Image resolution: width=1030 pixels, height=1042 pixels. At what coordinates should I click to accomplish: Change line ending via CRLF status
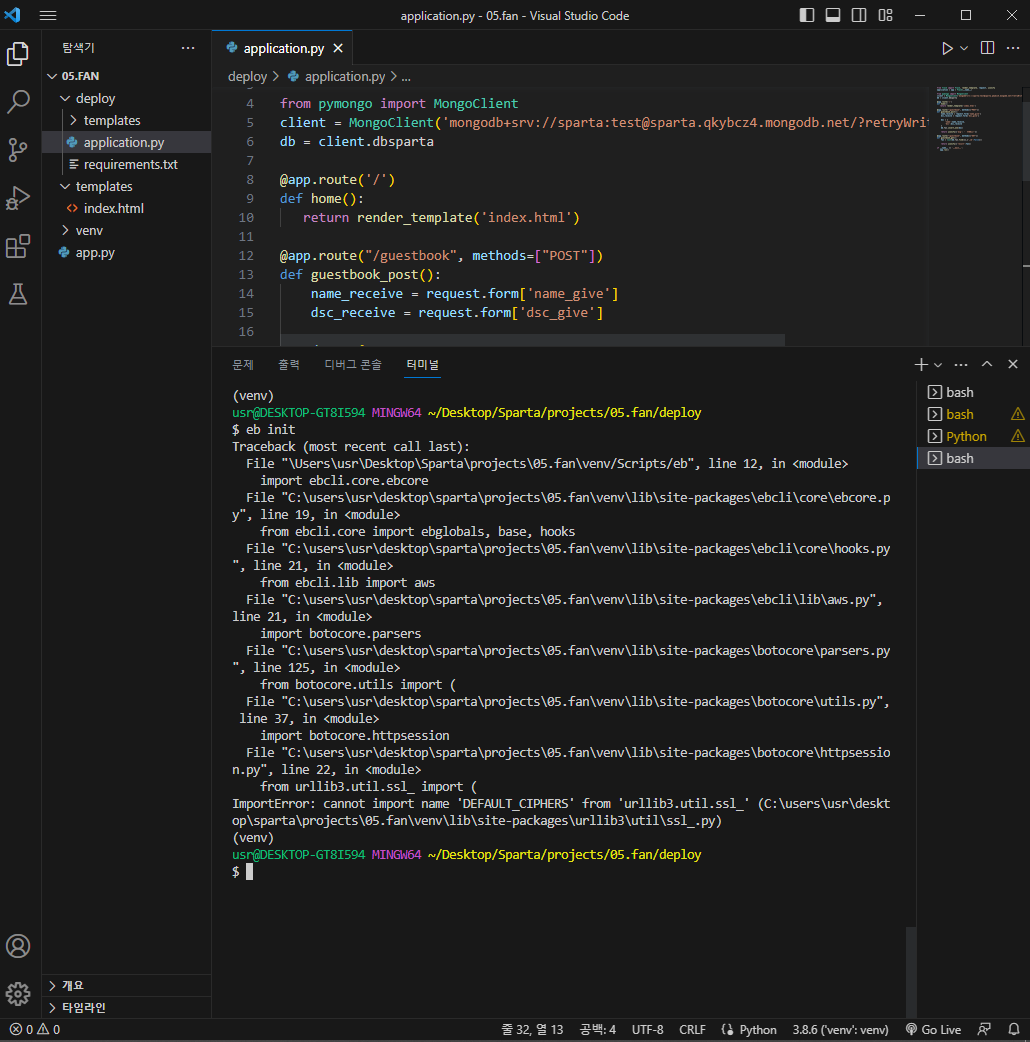[692, 1029]
